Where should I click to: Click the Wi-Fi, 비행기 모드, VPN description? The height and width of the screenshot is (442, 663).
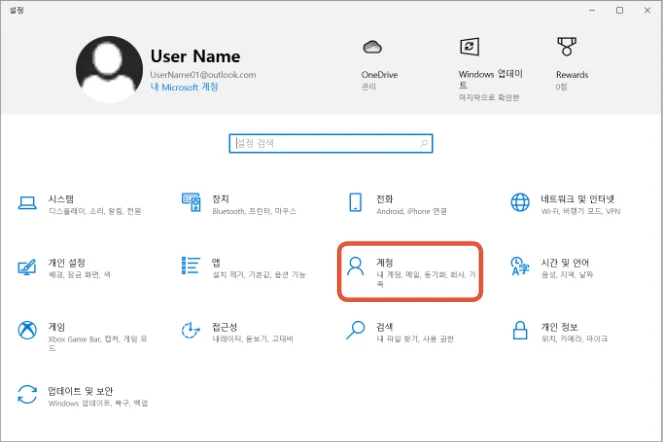click(580, 211)
